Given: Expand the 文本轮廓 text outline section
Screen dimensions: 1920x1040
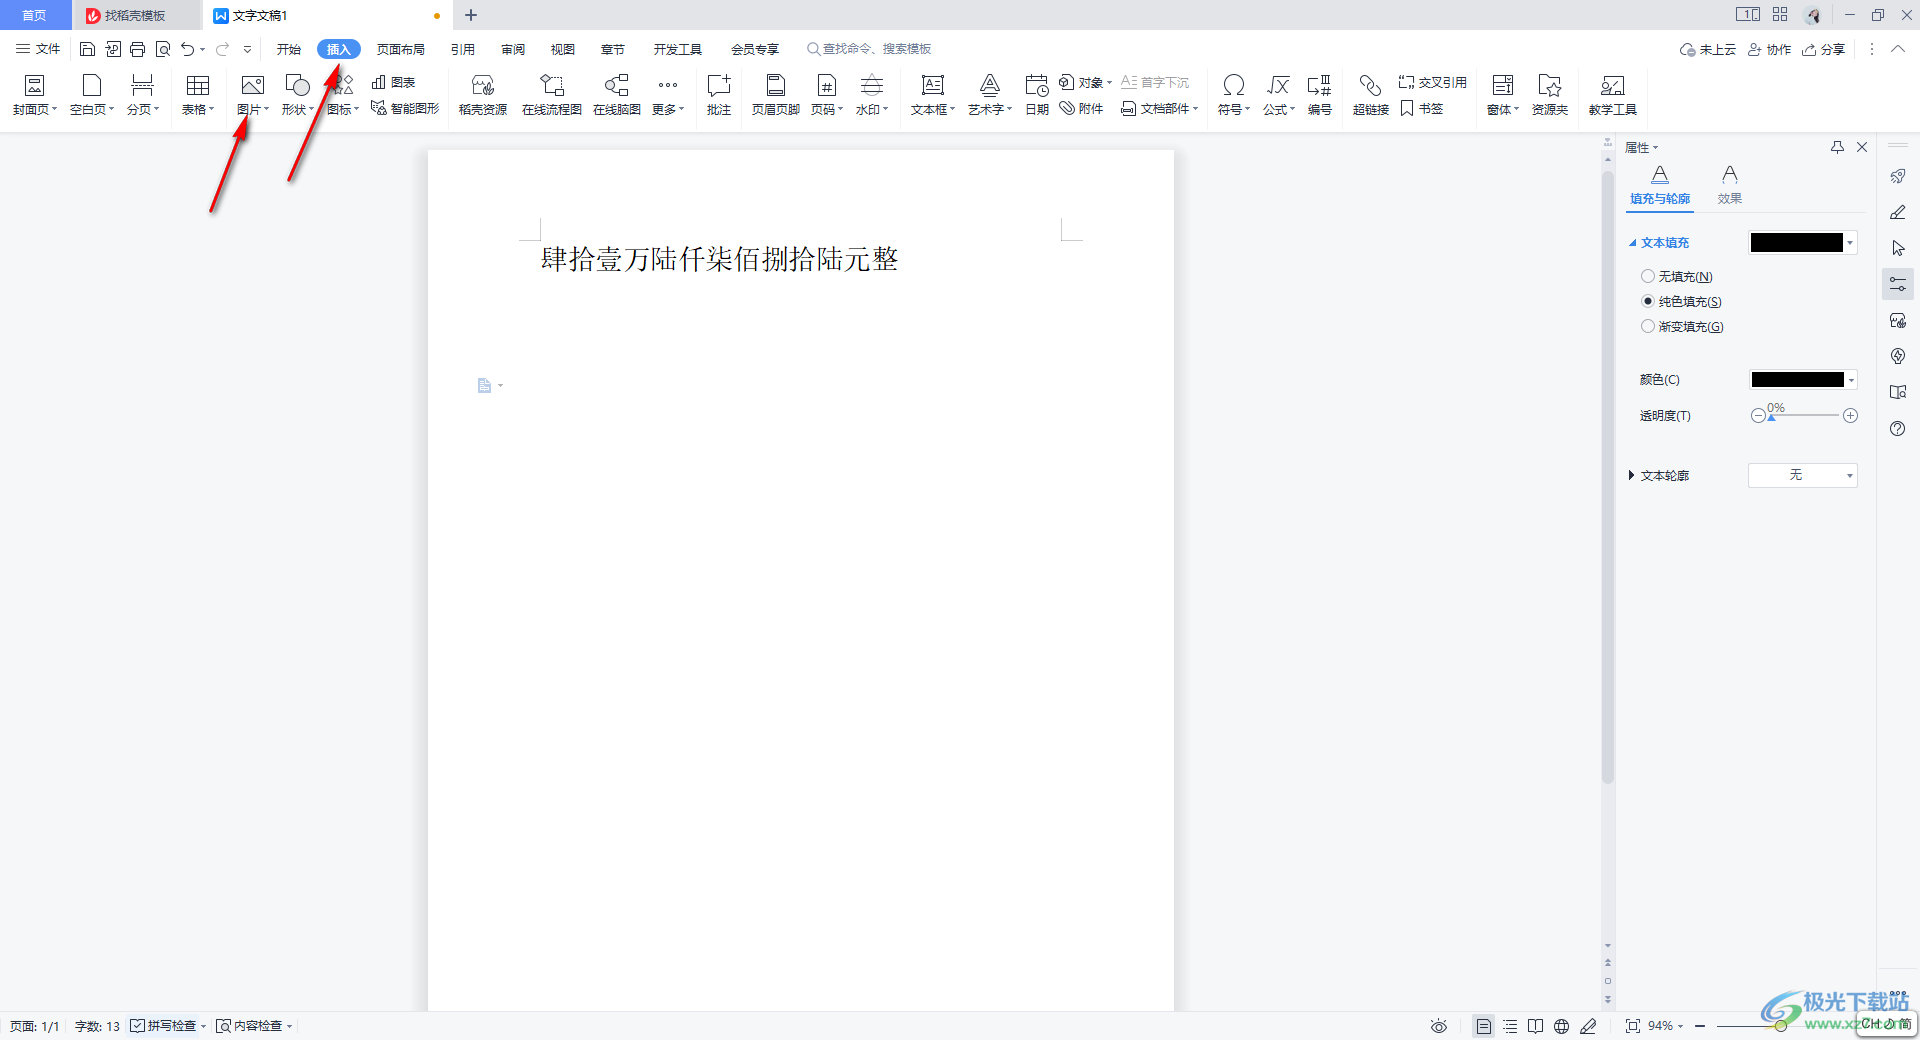Looking at the screenshot, I should pyautogui.click(x=1632, y=475).
